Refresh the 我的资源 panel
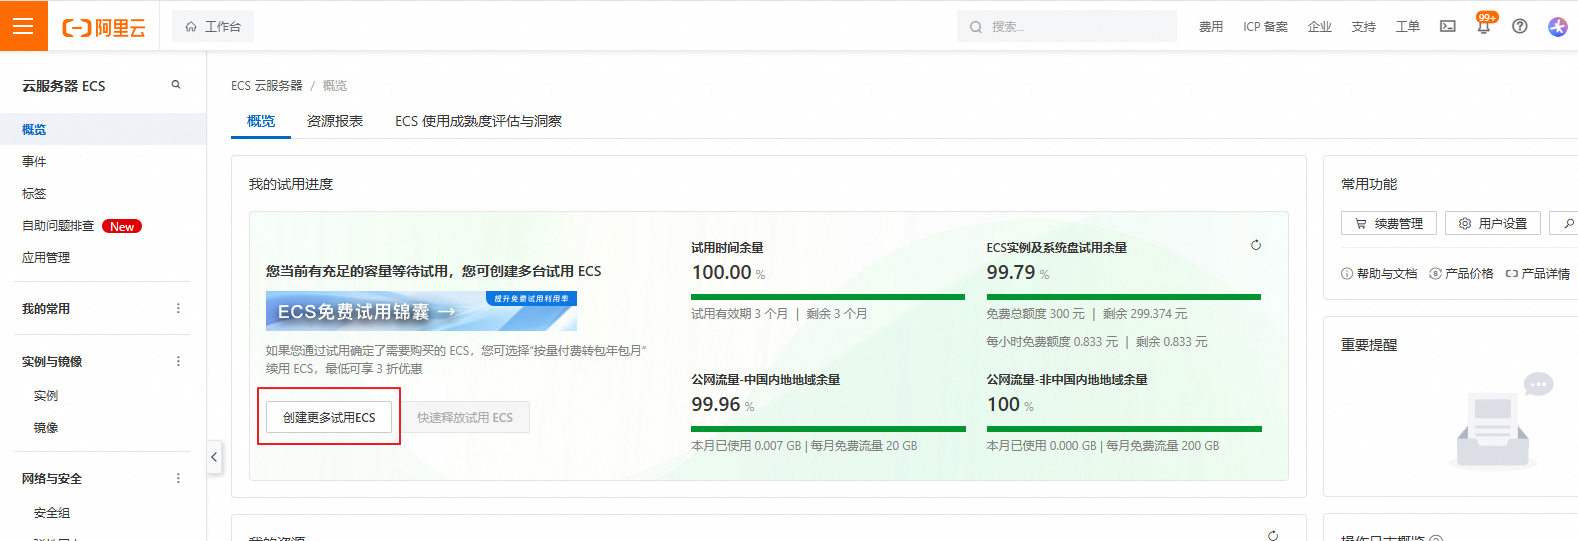Image resolution: width=1578 pixels, height=541 pixels. click(1273, 535)
